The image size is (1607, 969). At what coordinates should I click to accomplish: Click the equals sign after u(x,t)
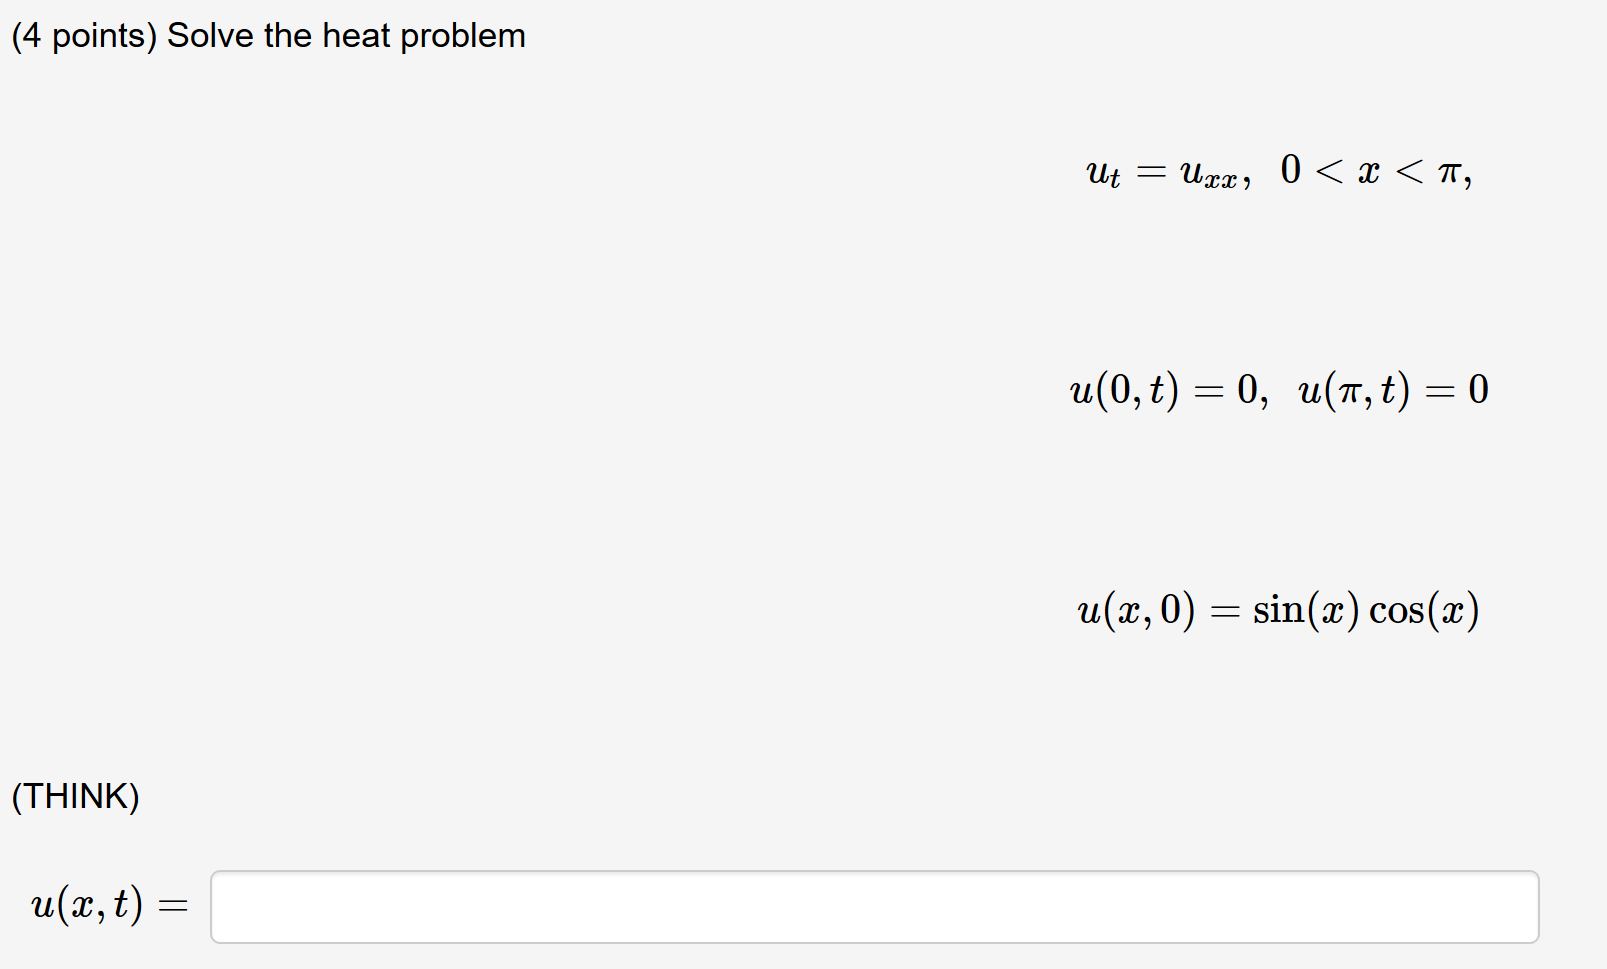point(172,905)
